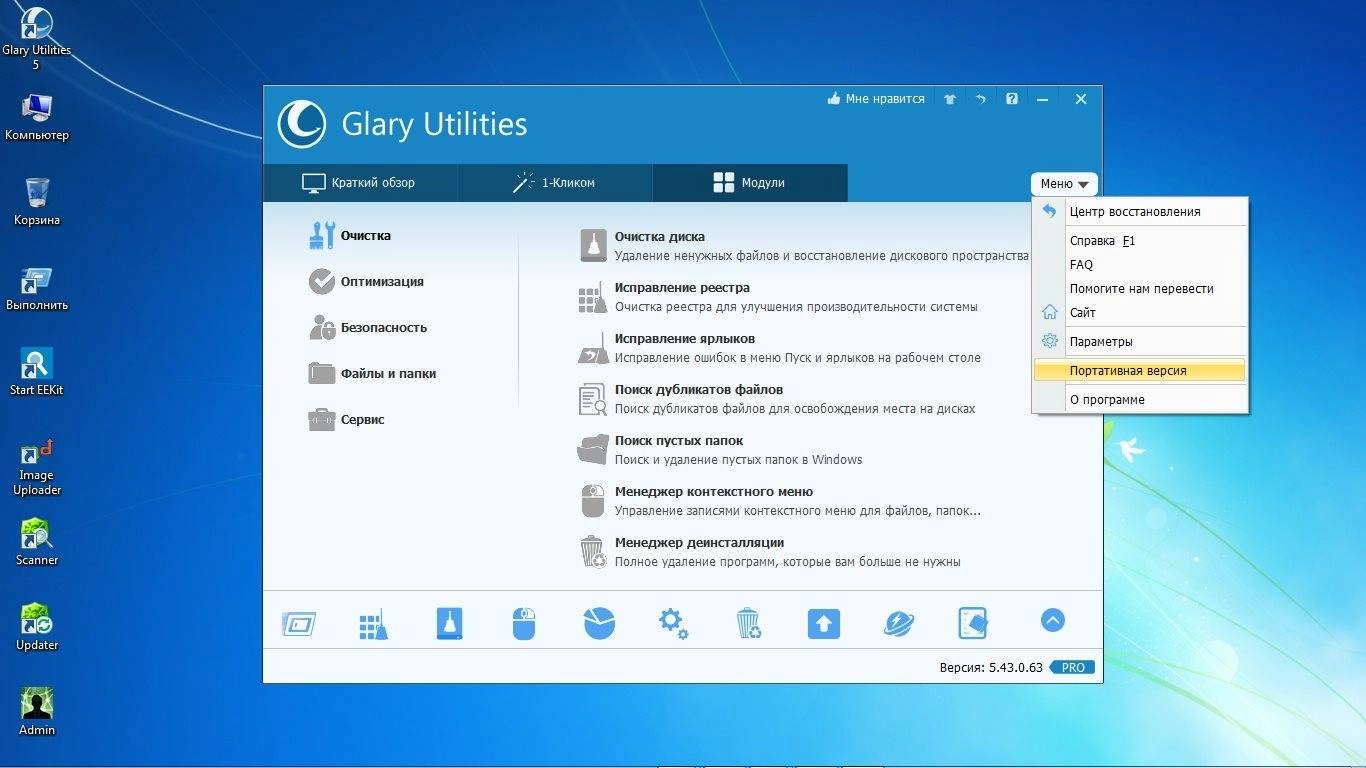Viewport: 1366px width, 768px height.
Task: Choose Помогите нам перевести in the menu
Action: 1141,289
